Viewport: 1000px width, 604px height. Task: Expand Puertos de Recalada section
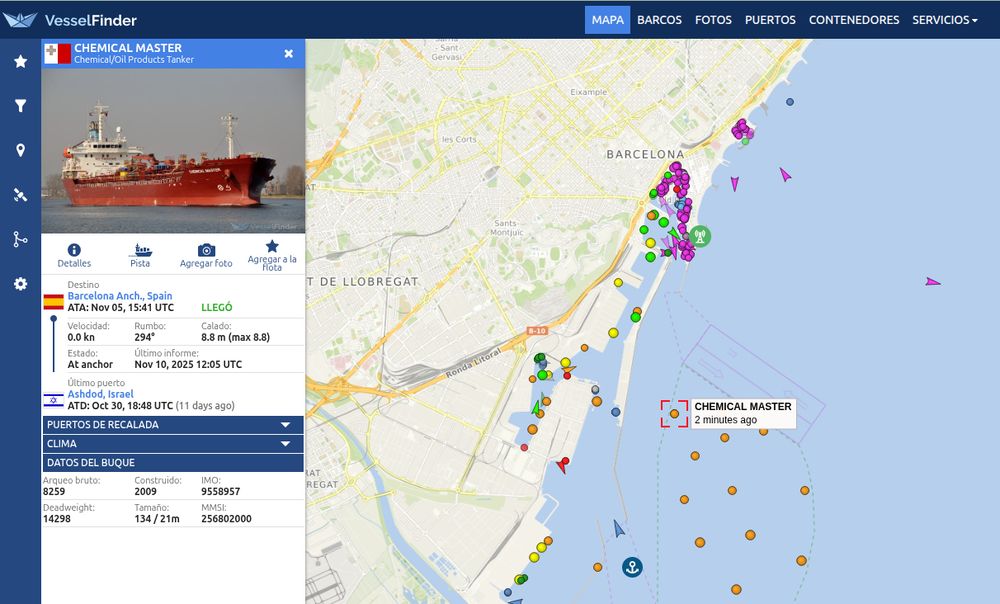pyautogui.click(x=173, y=425)
